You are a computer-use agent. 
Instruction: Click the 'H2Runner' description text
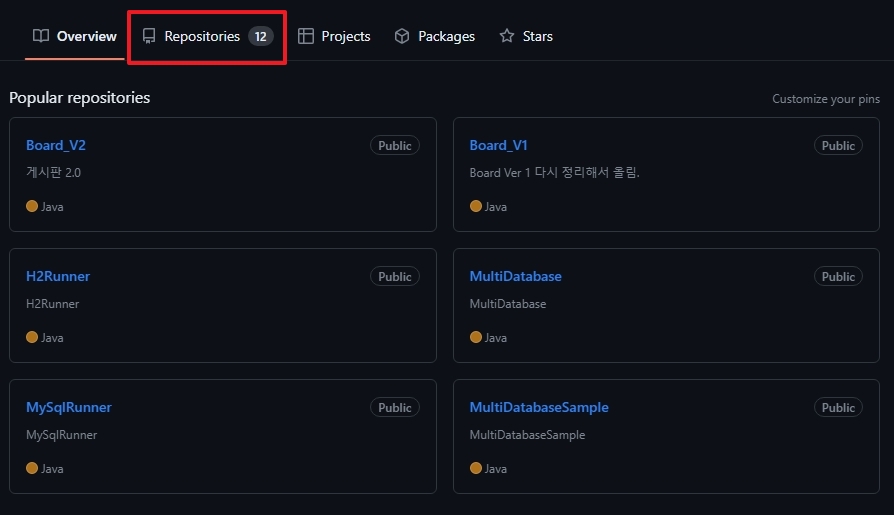[x=52, y=304]
